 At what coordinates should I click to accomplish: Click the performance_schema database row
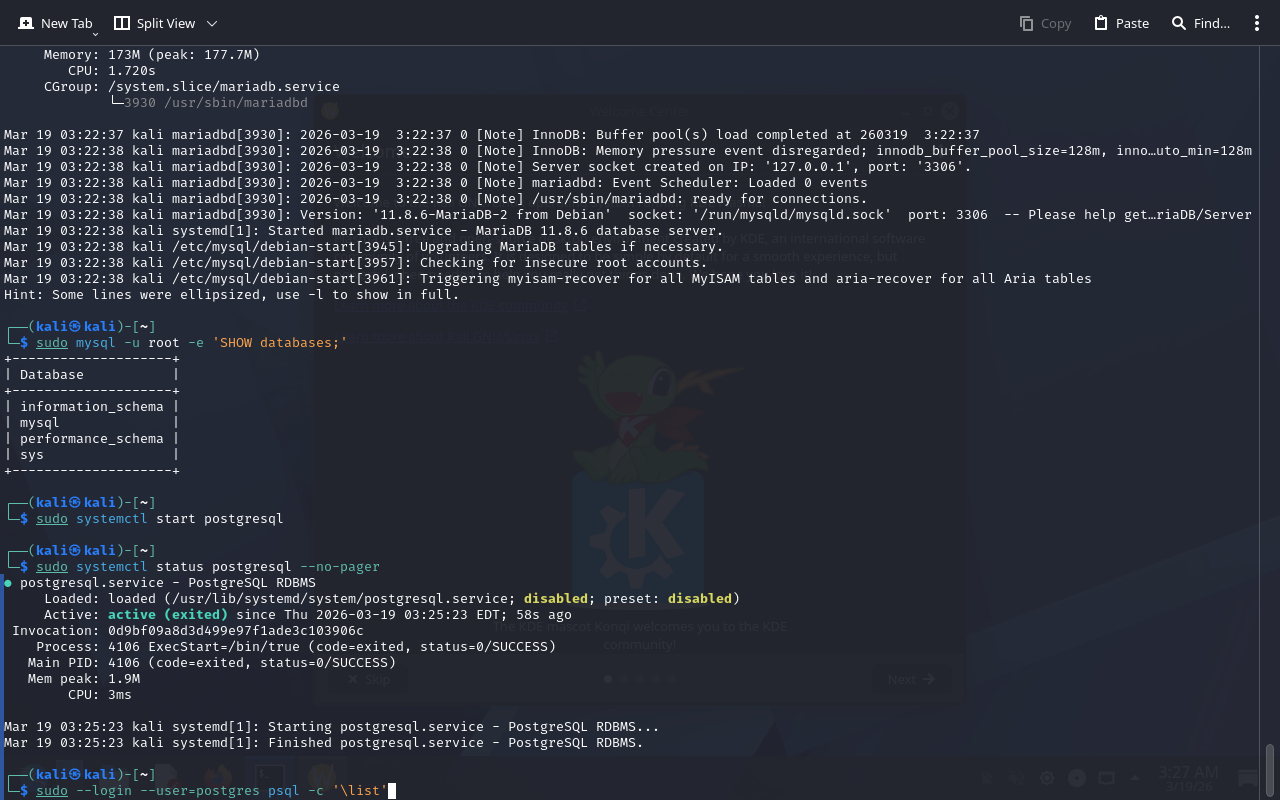(x=91, y=439)
